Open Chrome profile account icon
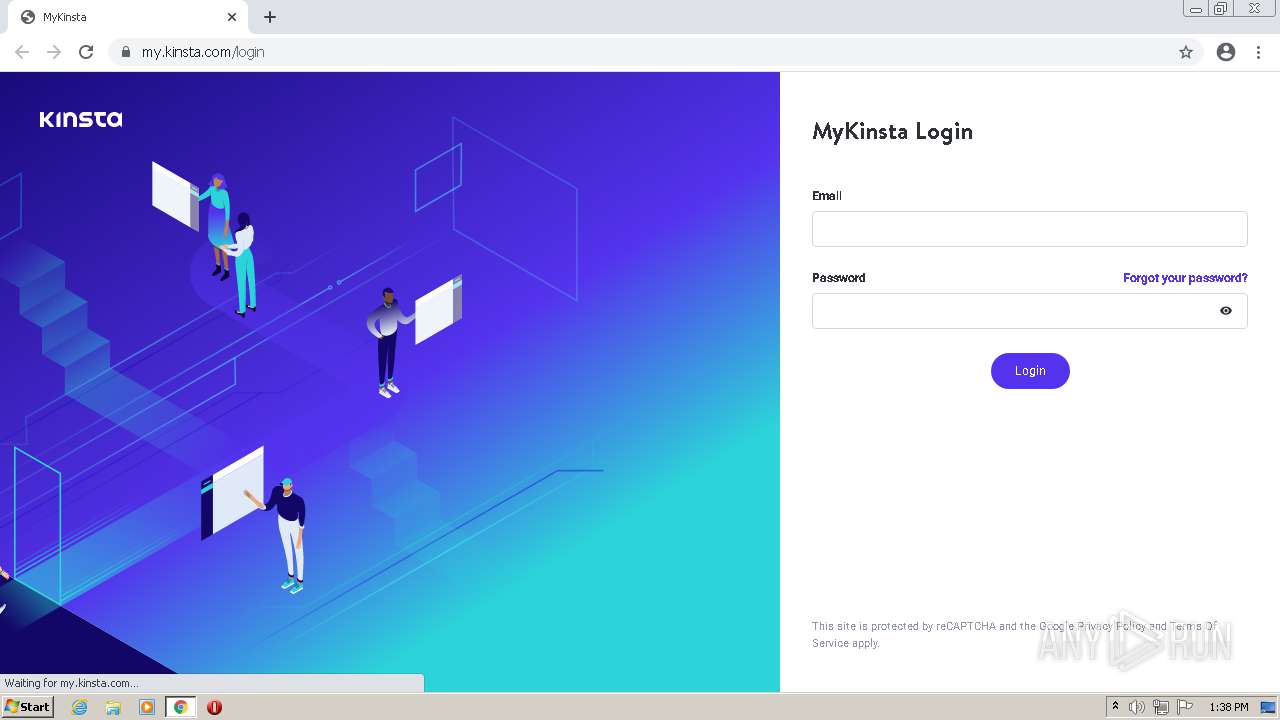 coord(1226,52)
